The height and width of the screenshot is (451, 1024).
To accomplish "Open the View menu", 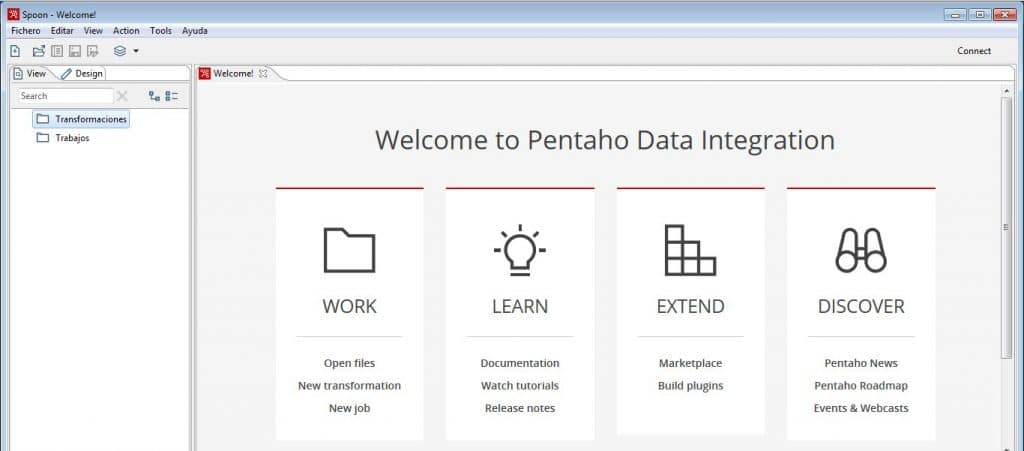I will coord(93,31).
